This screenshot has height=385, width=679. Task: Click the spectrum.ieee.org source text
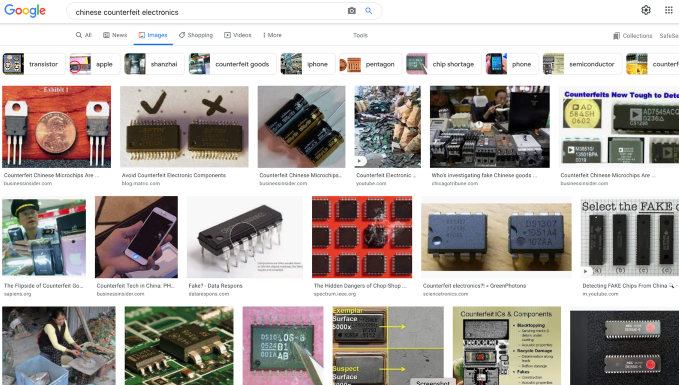point(335,294)
